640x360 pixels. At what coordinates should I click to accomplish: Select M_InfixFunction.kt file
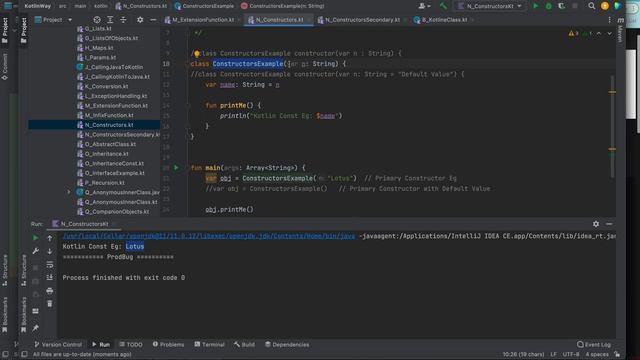point(109,115)
